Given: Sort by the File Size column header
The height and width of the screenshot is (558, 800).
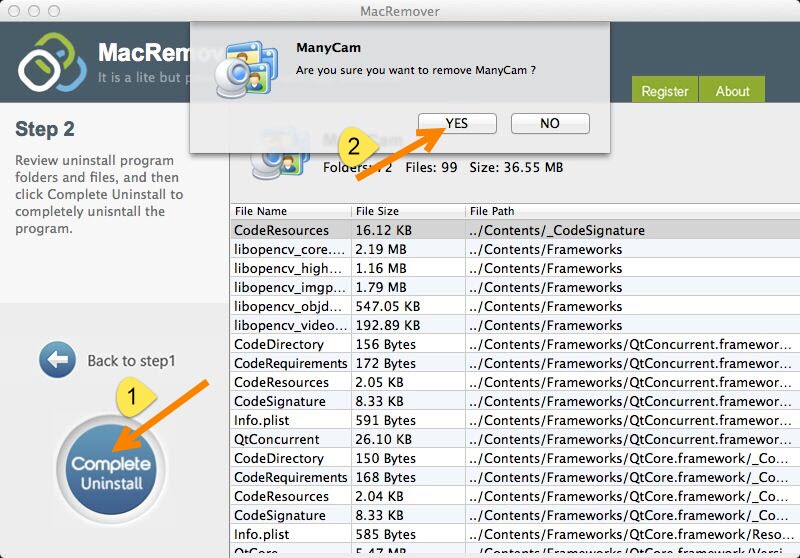Looking at the screenshot, I should tap(408, 211).
